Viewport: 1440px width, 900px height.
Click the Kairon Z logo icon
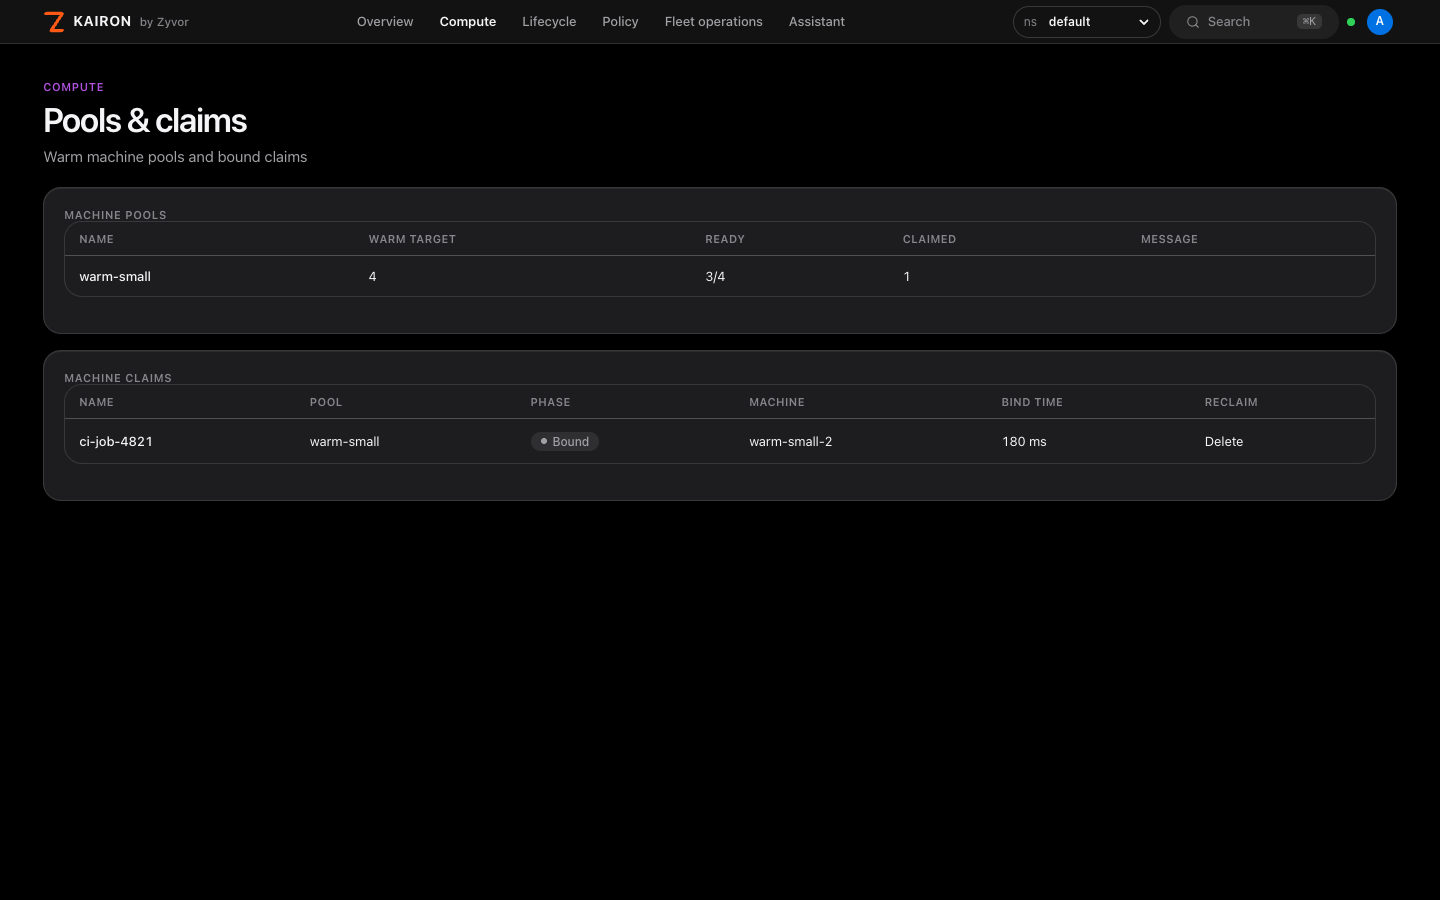55,22
